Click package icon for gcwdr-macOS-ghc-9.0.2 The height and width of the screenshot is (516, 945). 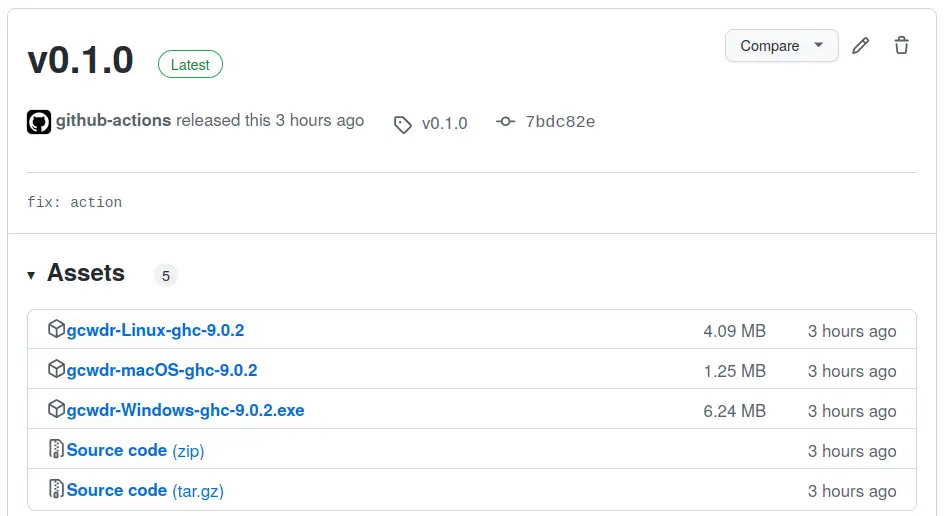click(56, 369)
